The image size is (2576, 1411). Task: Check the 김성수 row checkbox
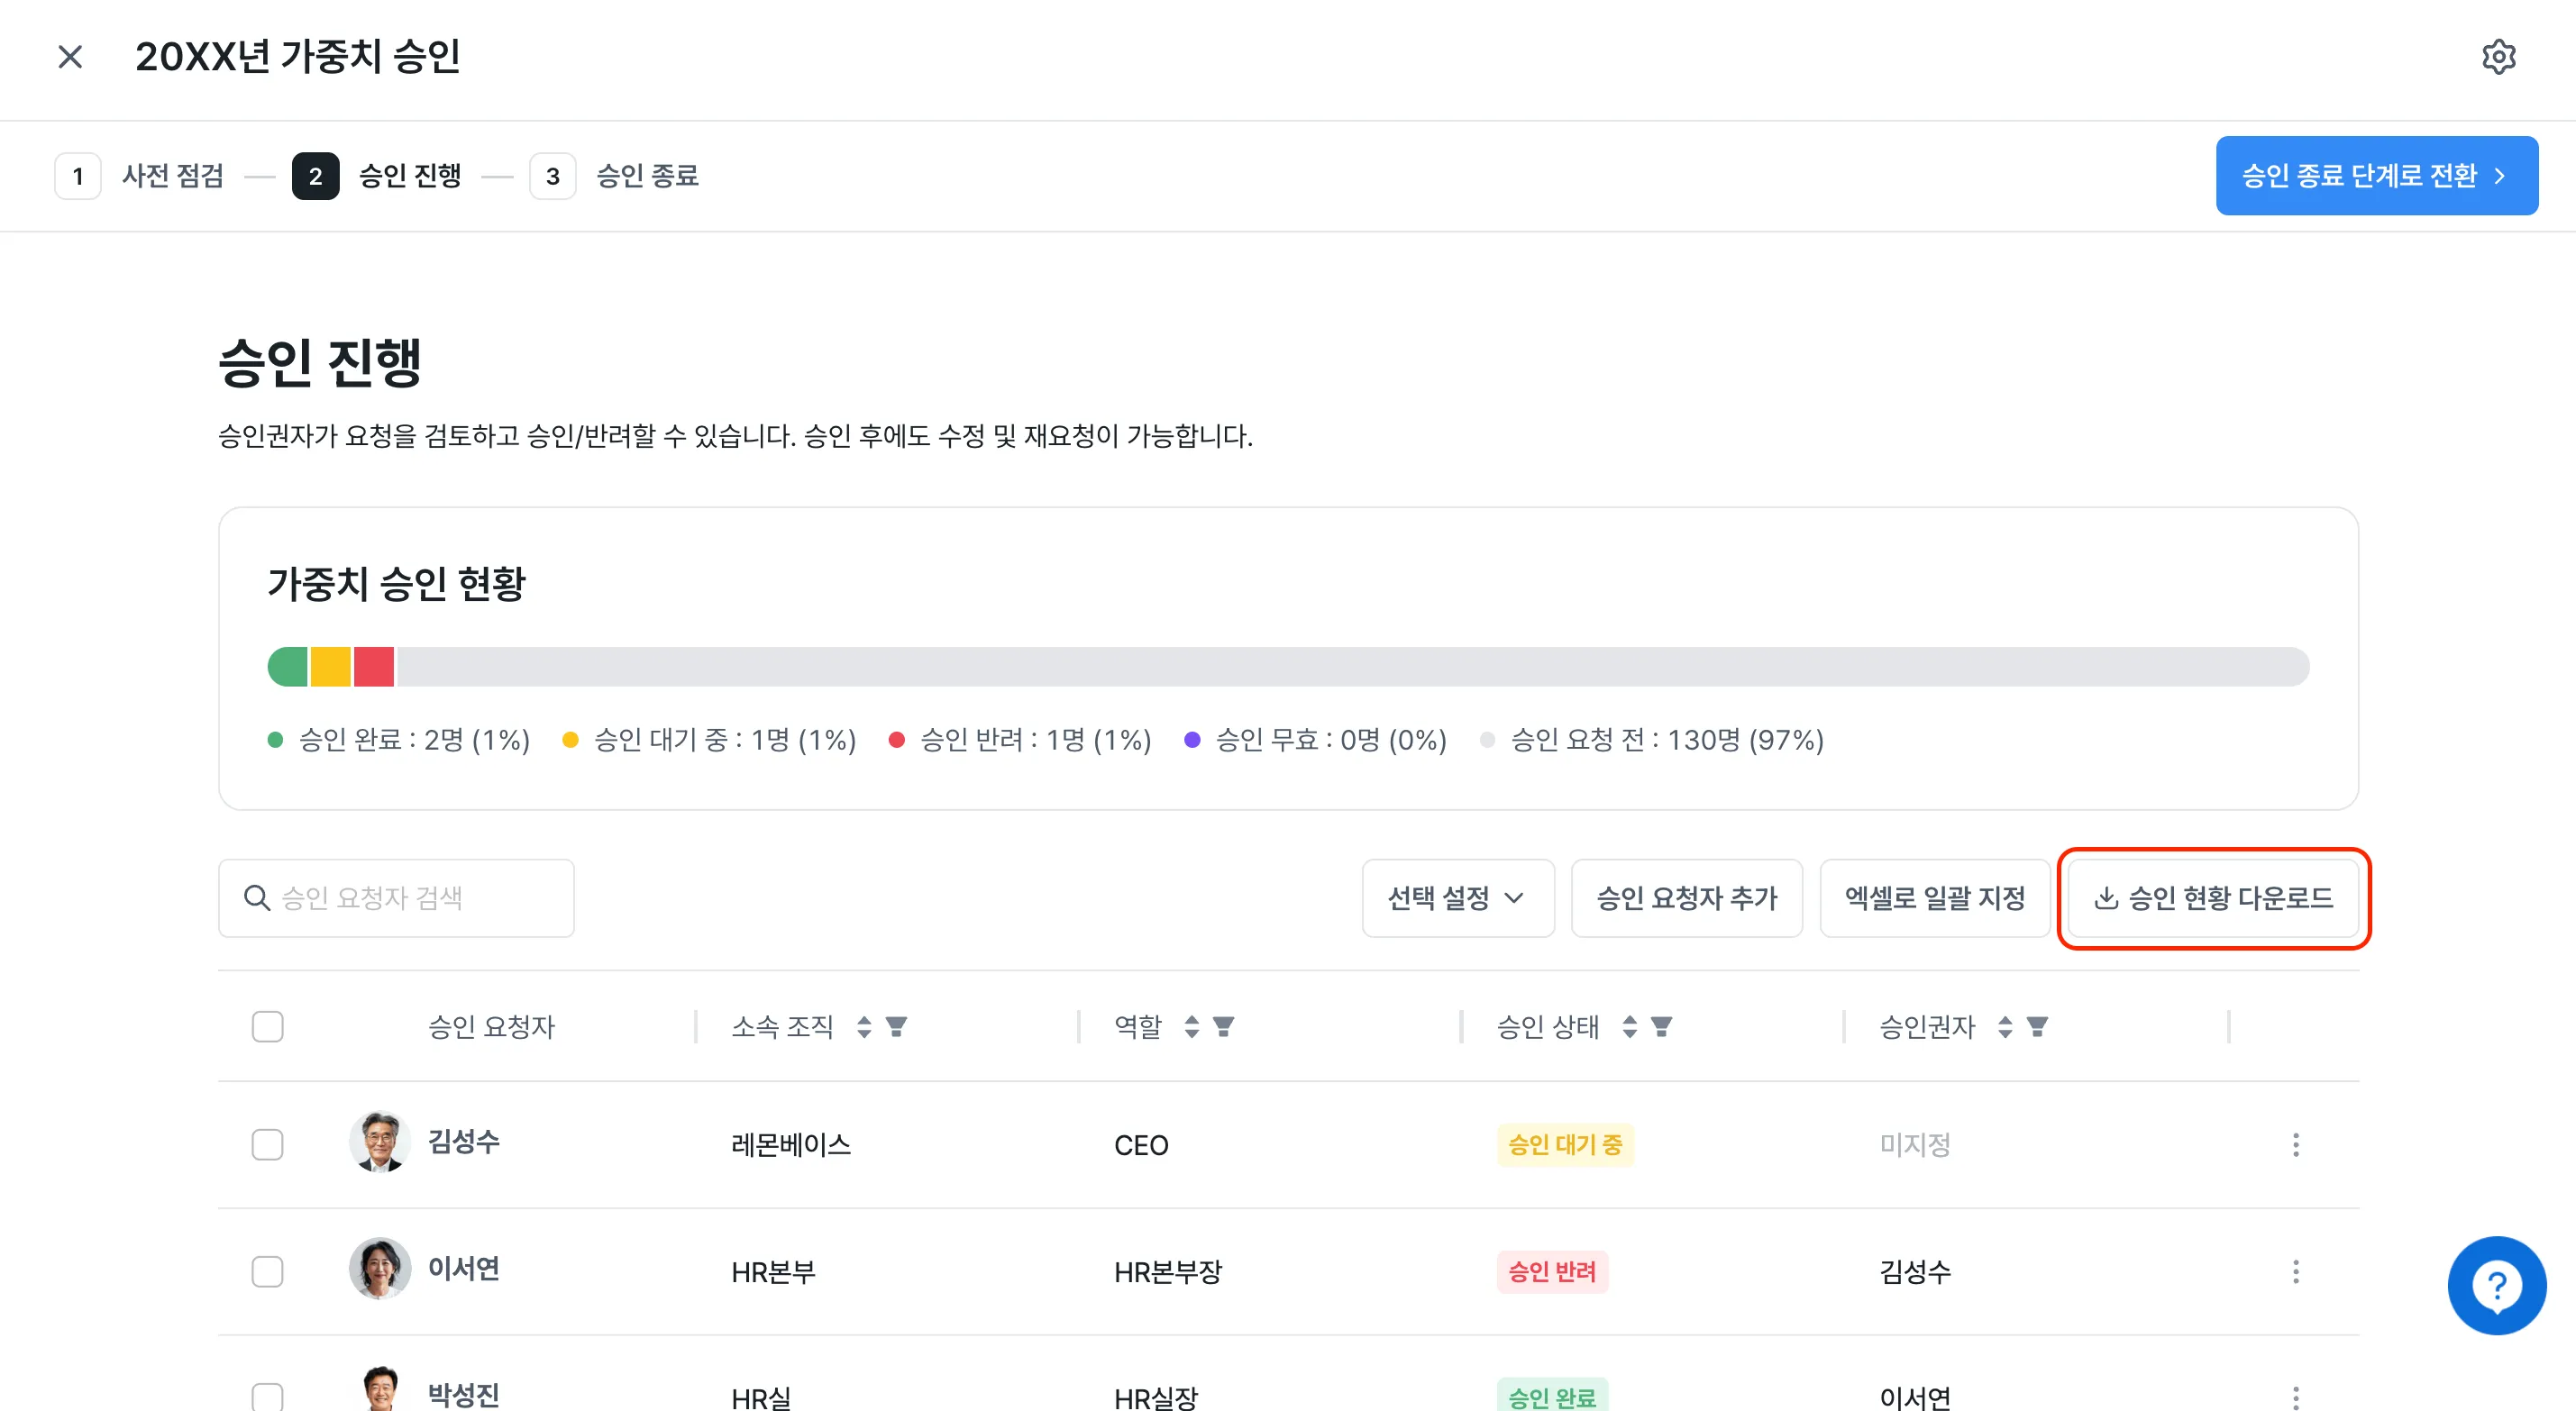(268, 1145)
